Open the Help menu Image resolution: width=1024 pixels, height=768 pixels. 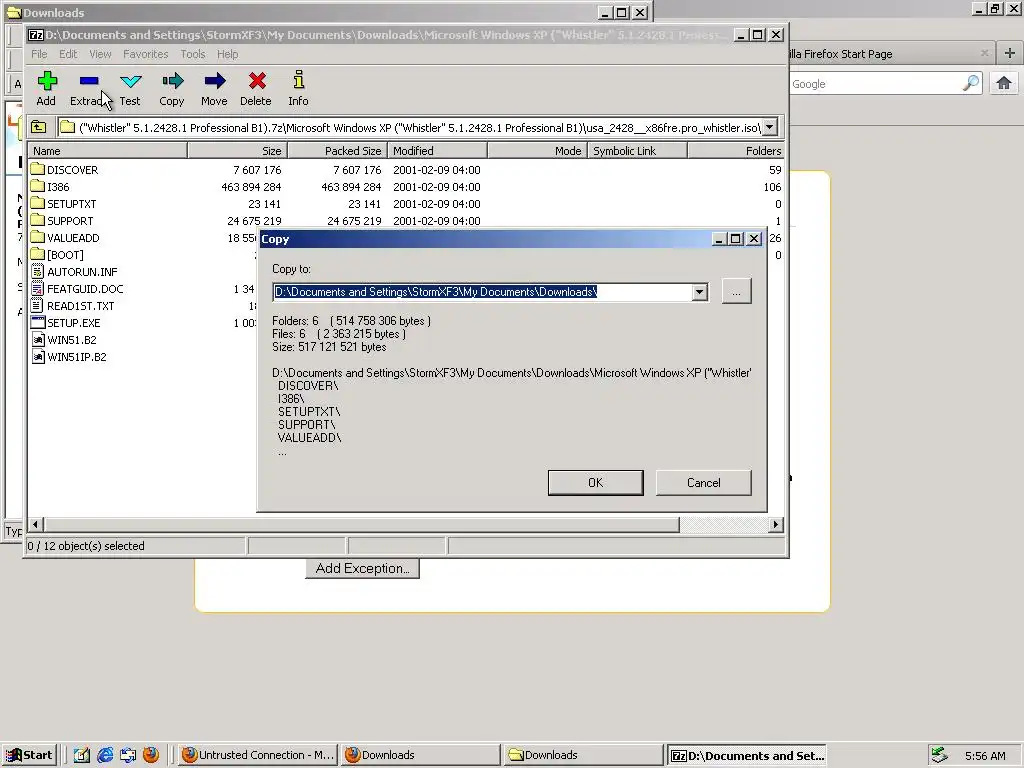coord(227,54)
